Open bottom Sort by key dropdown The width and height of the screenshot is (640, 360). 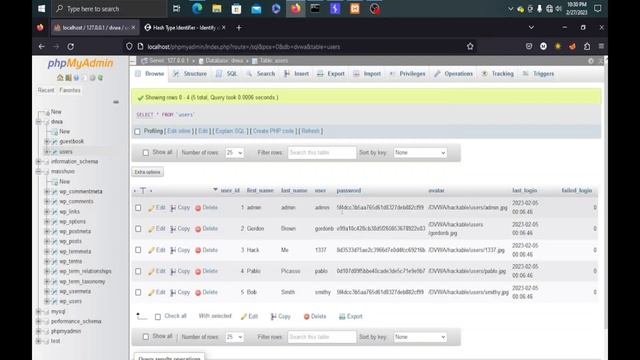[x=420, y=337]
